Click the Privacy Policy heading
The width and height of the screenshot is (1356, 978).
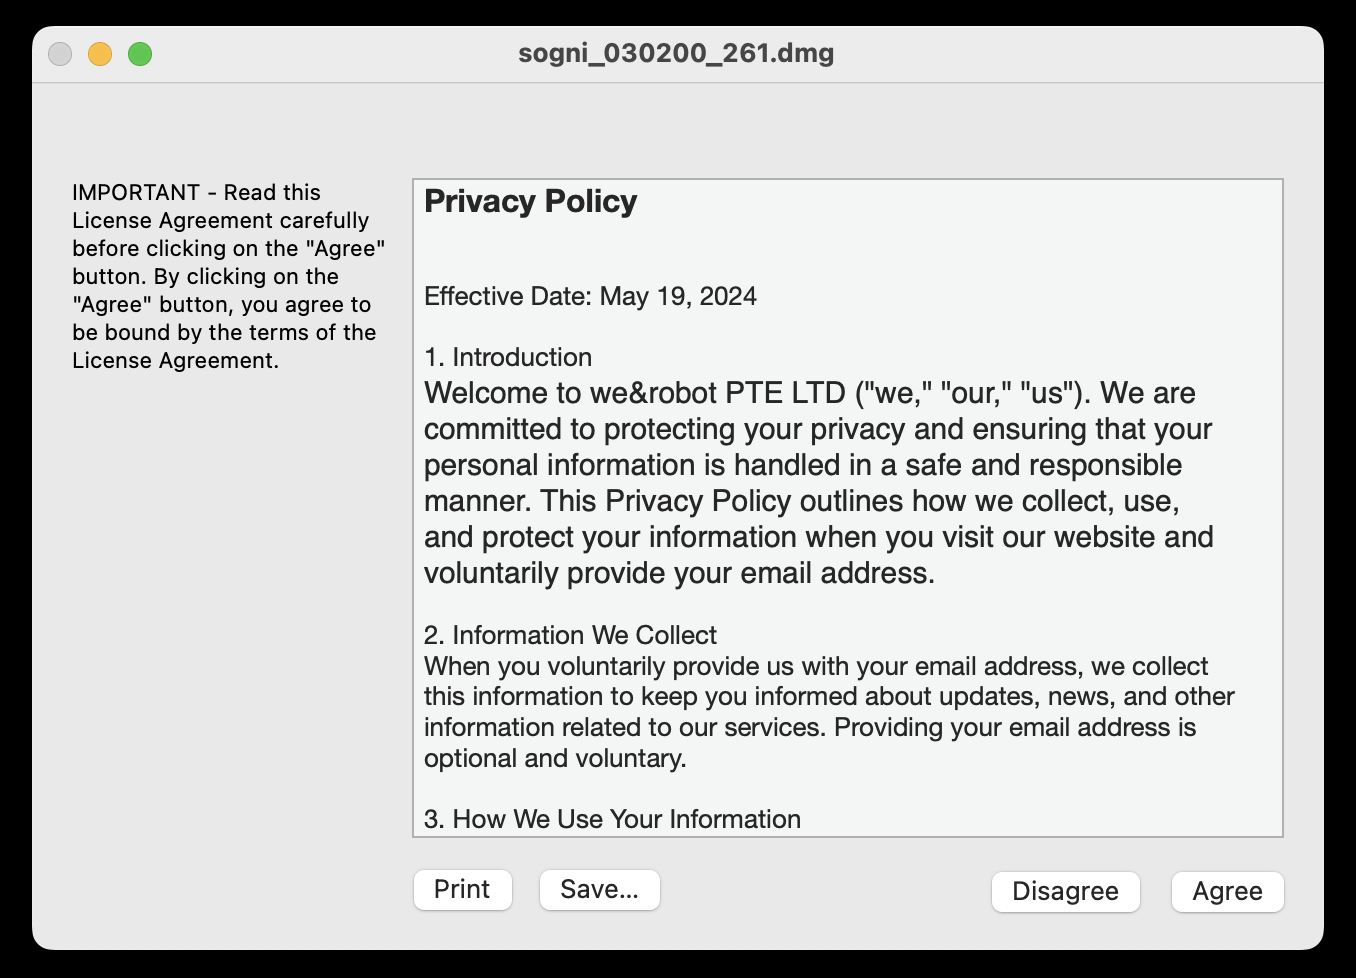[x=530, y=201]
